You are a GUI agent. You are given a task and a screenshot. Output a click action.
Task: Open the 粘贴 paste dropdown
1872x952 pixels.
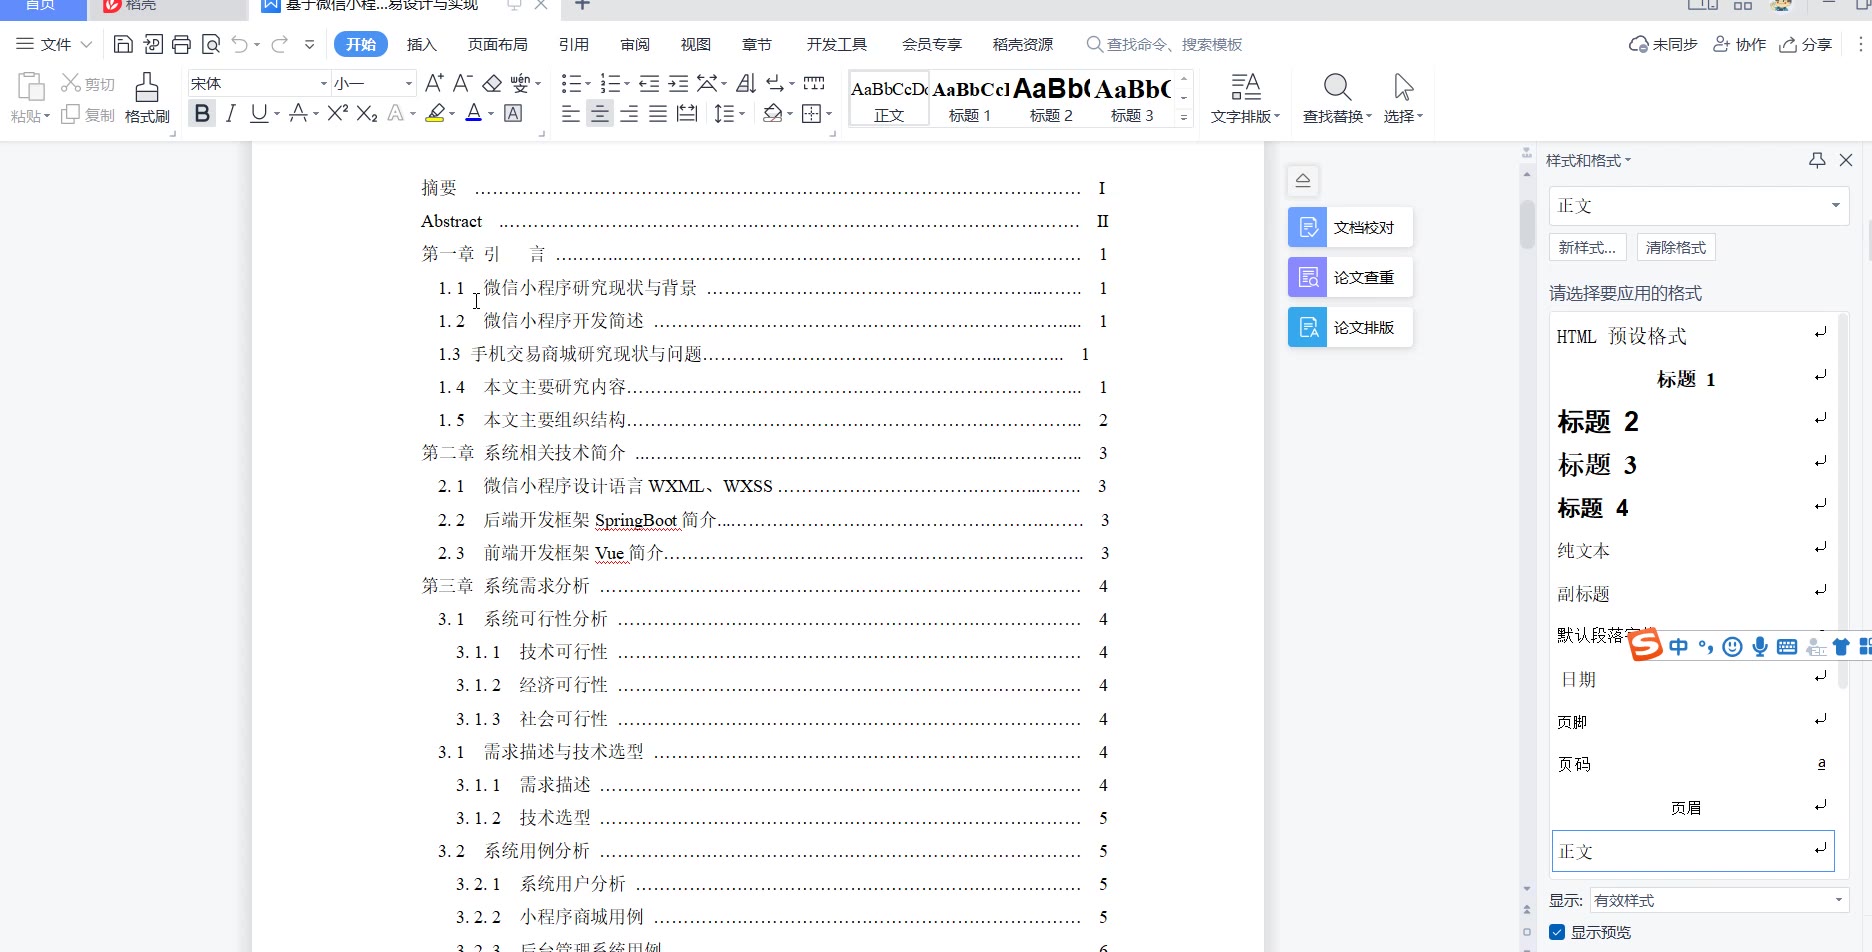(x=30, y=116)
